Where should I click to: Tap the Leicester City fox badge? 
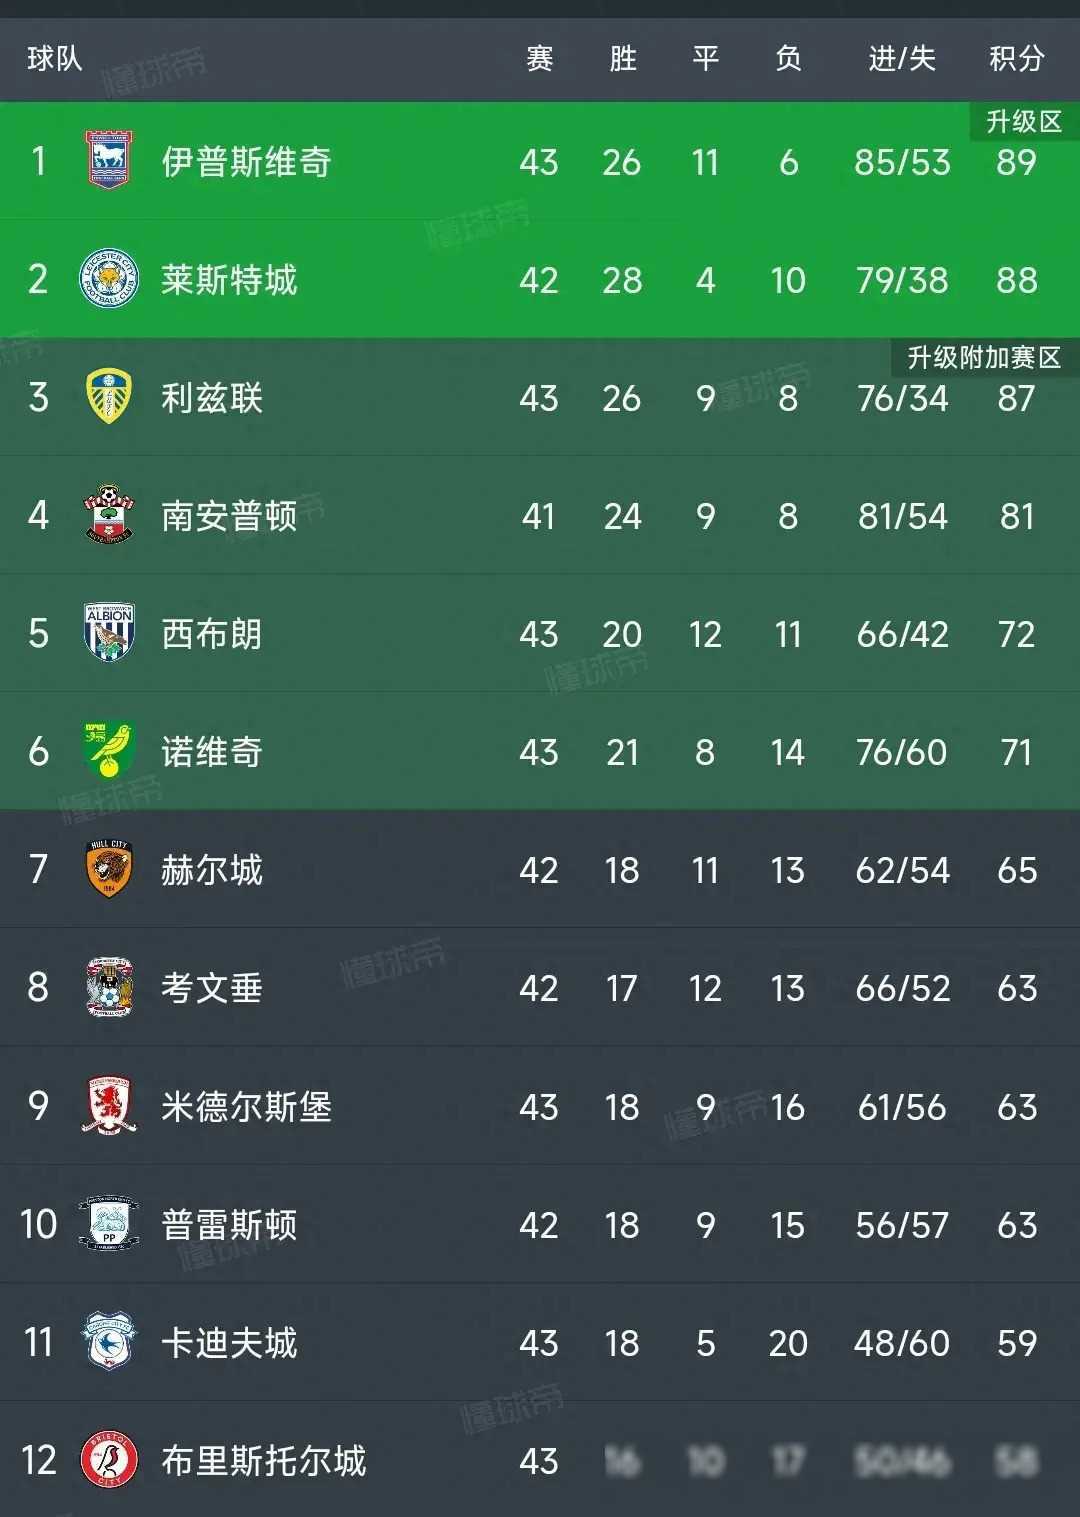click(x=109, y=278)
